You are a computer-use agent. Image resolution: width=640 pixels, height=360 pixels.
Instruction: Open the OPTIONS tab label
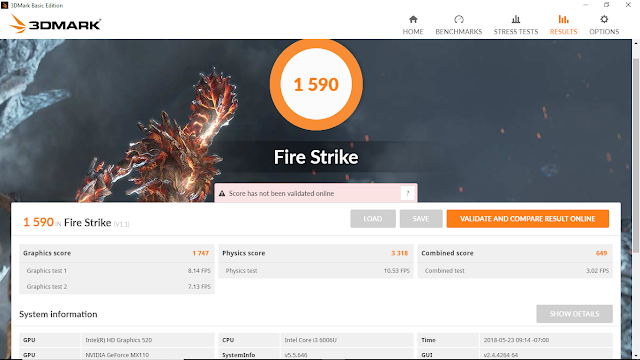pos(604,31)
